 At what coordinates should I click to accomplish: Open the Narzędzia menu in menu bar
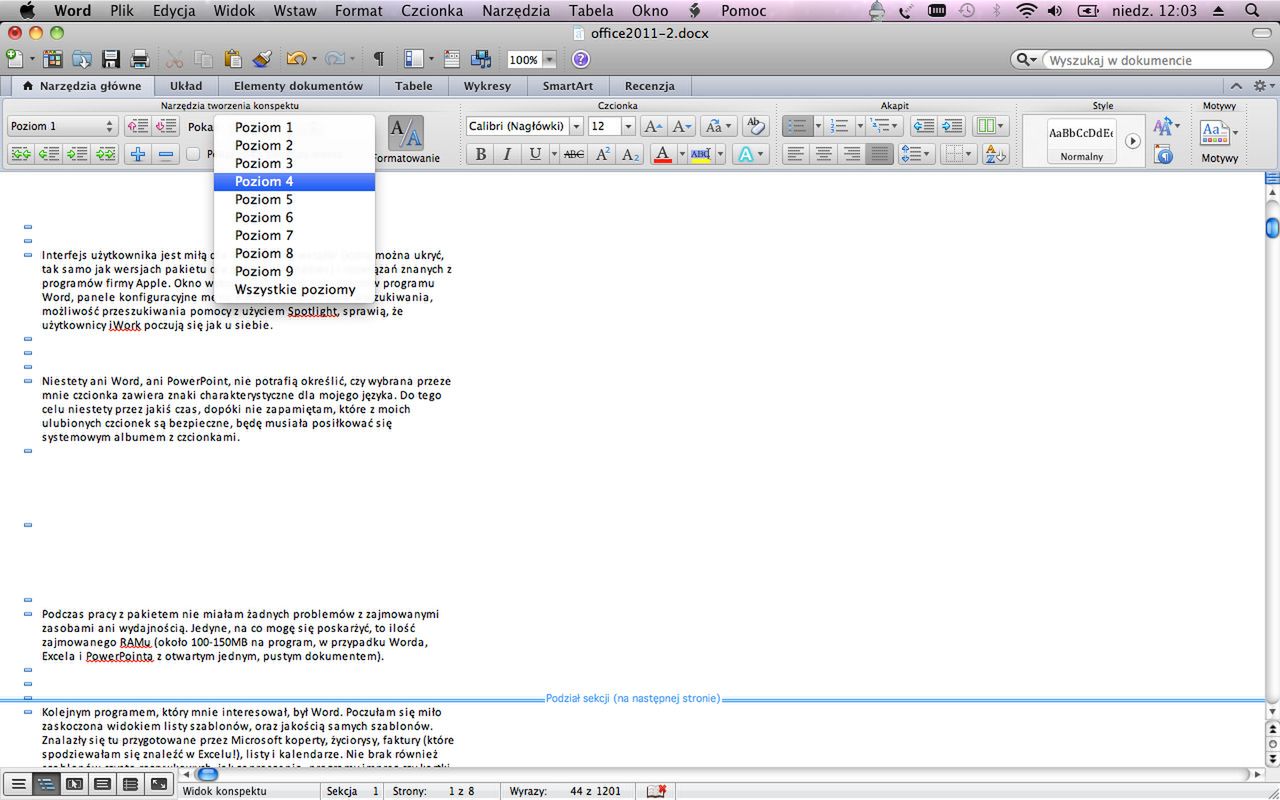pyautogui.click(x=516, y=11)
